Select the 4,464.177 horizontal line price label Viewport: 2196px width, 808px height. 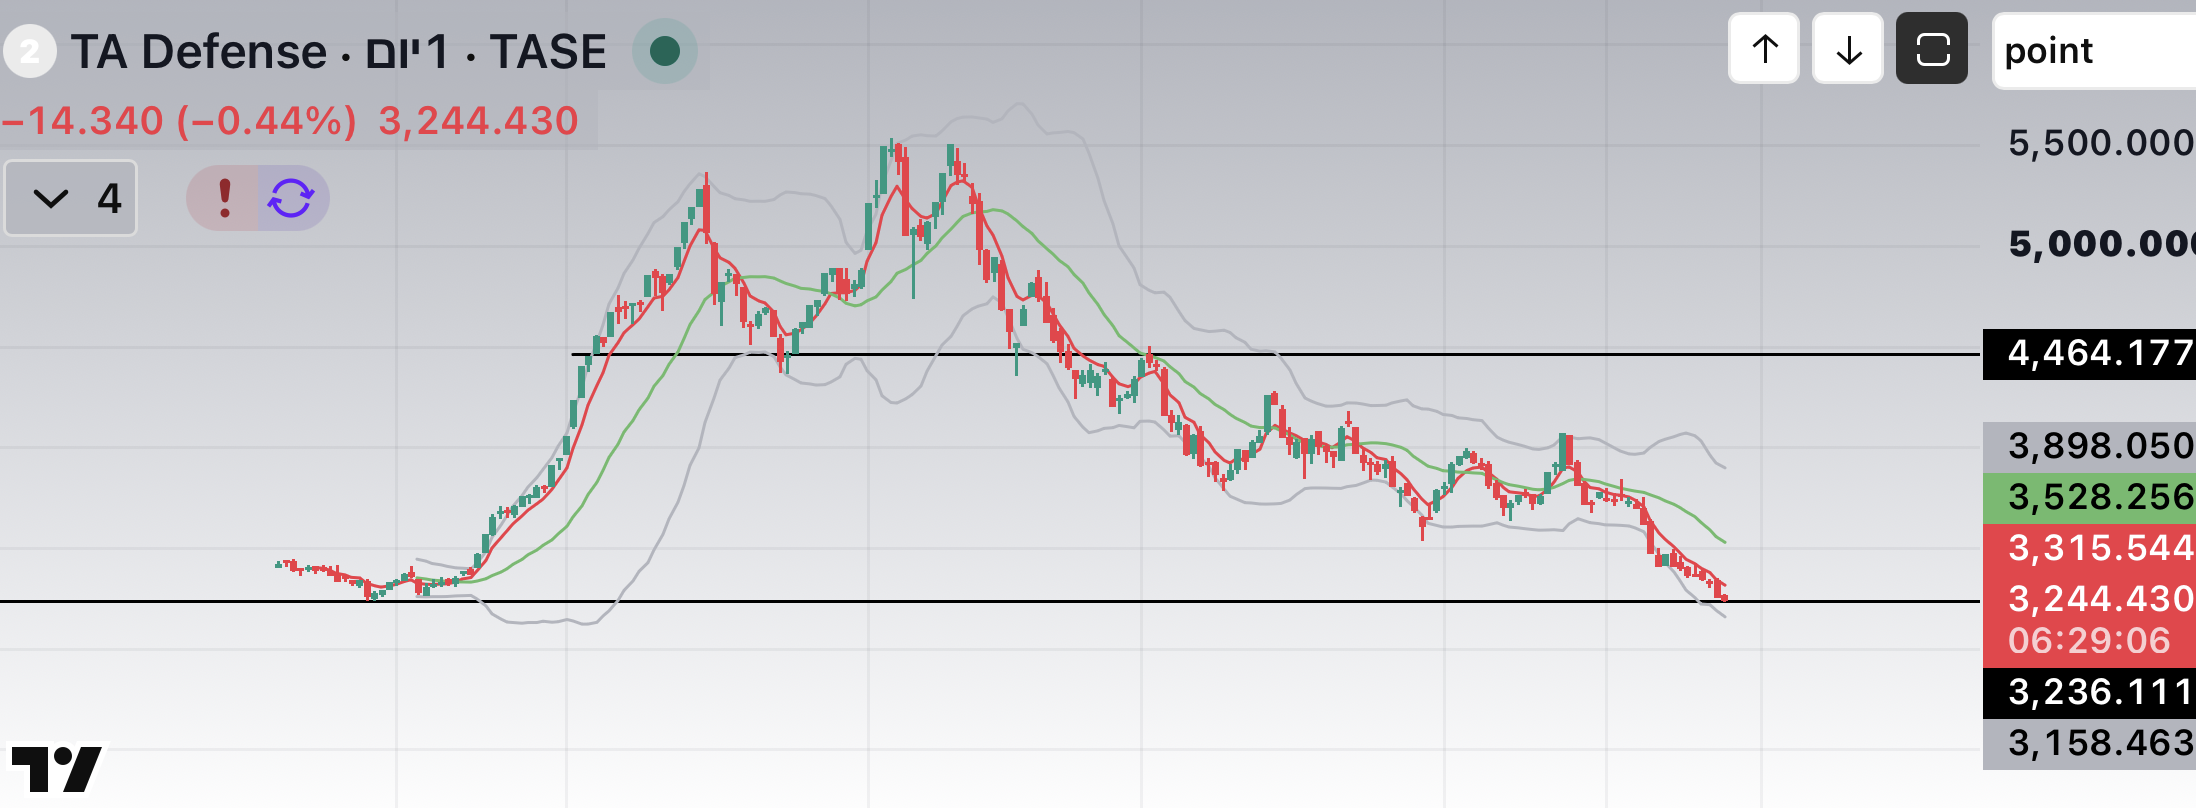2090,354
